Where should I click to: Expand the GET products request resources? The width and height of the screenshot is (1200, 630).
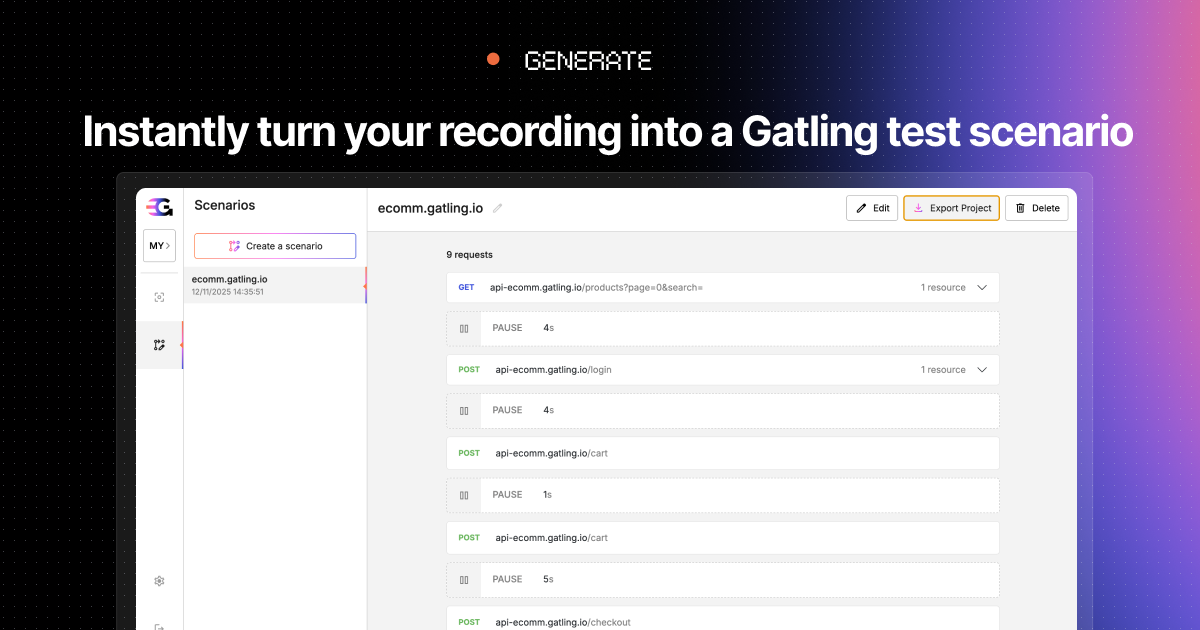[x=981, y=287]
